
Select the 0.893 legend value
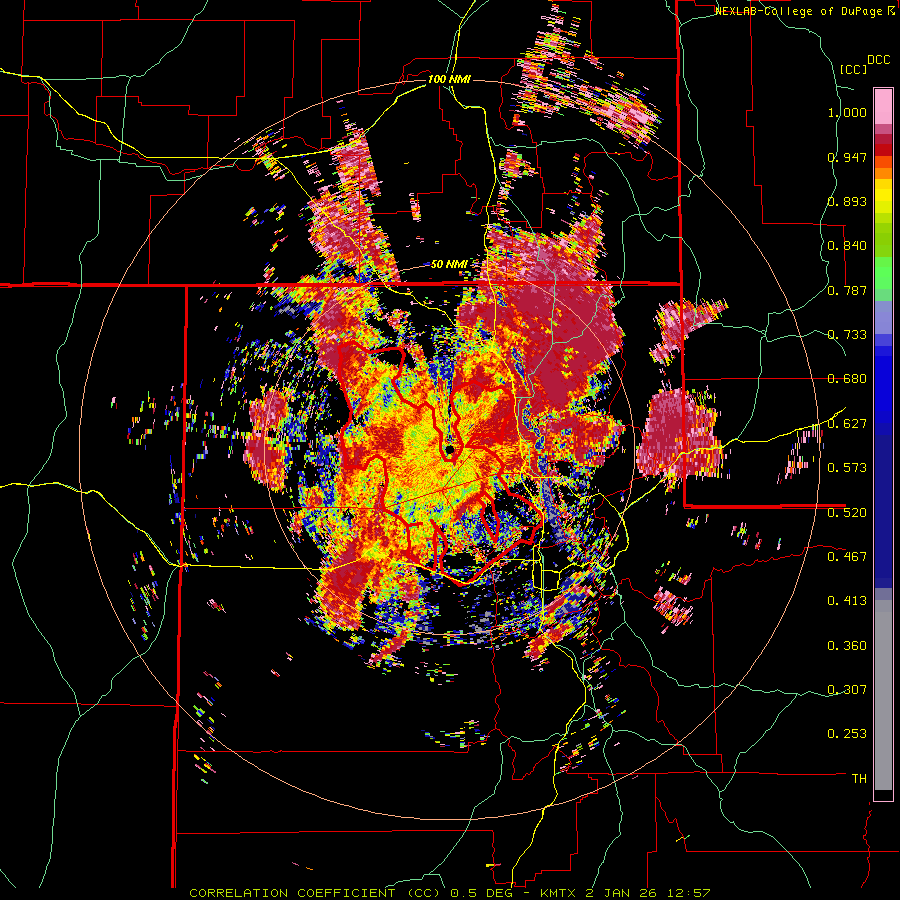coord(847,201)
